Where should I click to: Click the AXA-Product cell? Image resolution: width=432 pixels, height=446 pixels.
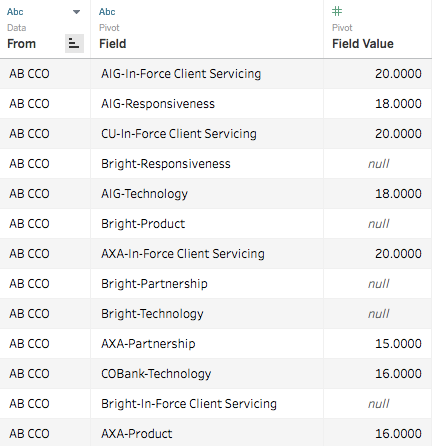coord(137,434)
